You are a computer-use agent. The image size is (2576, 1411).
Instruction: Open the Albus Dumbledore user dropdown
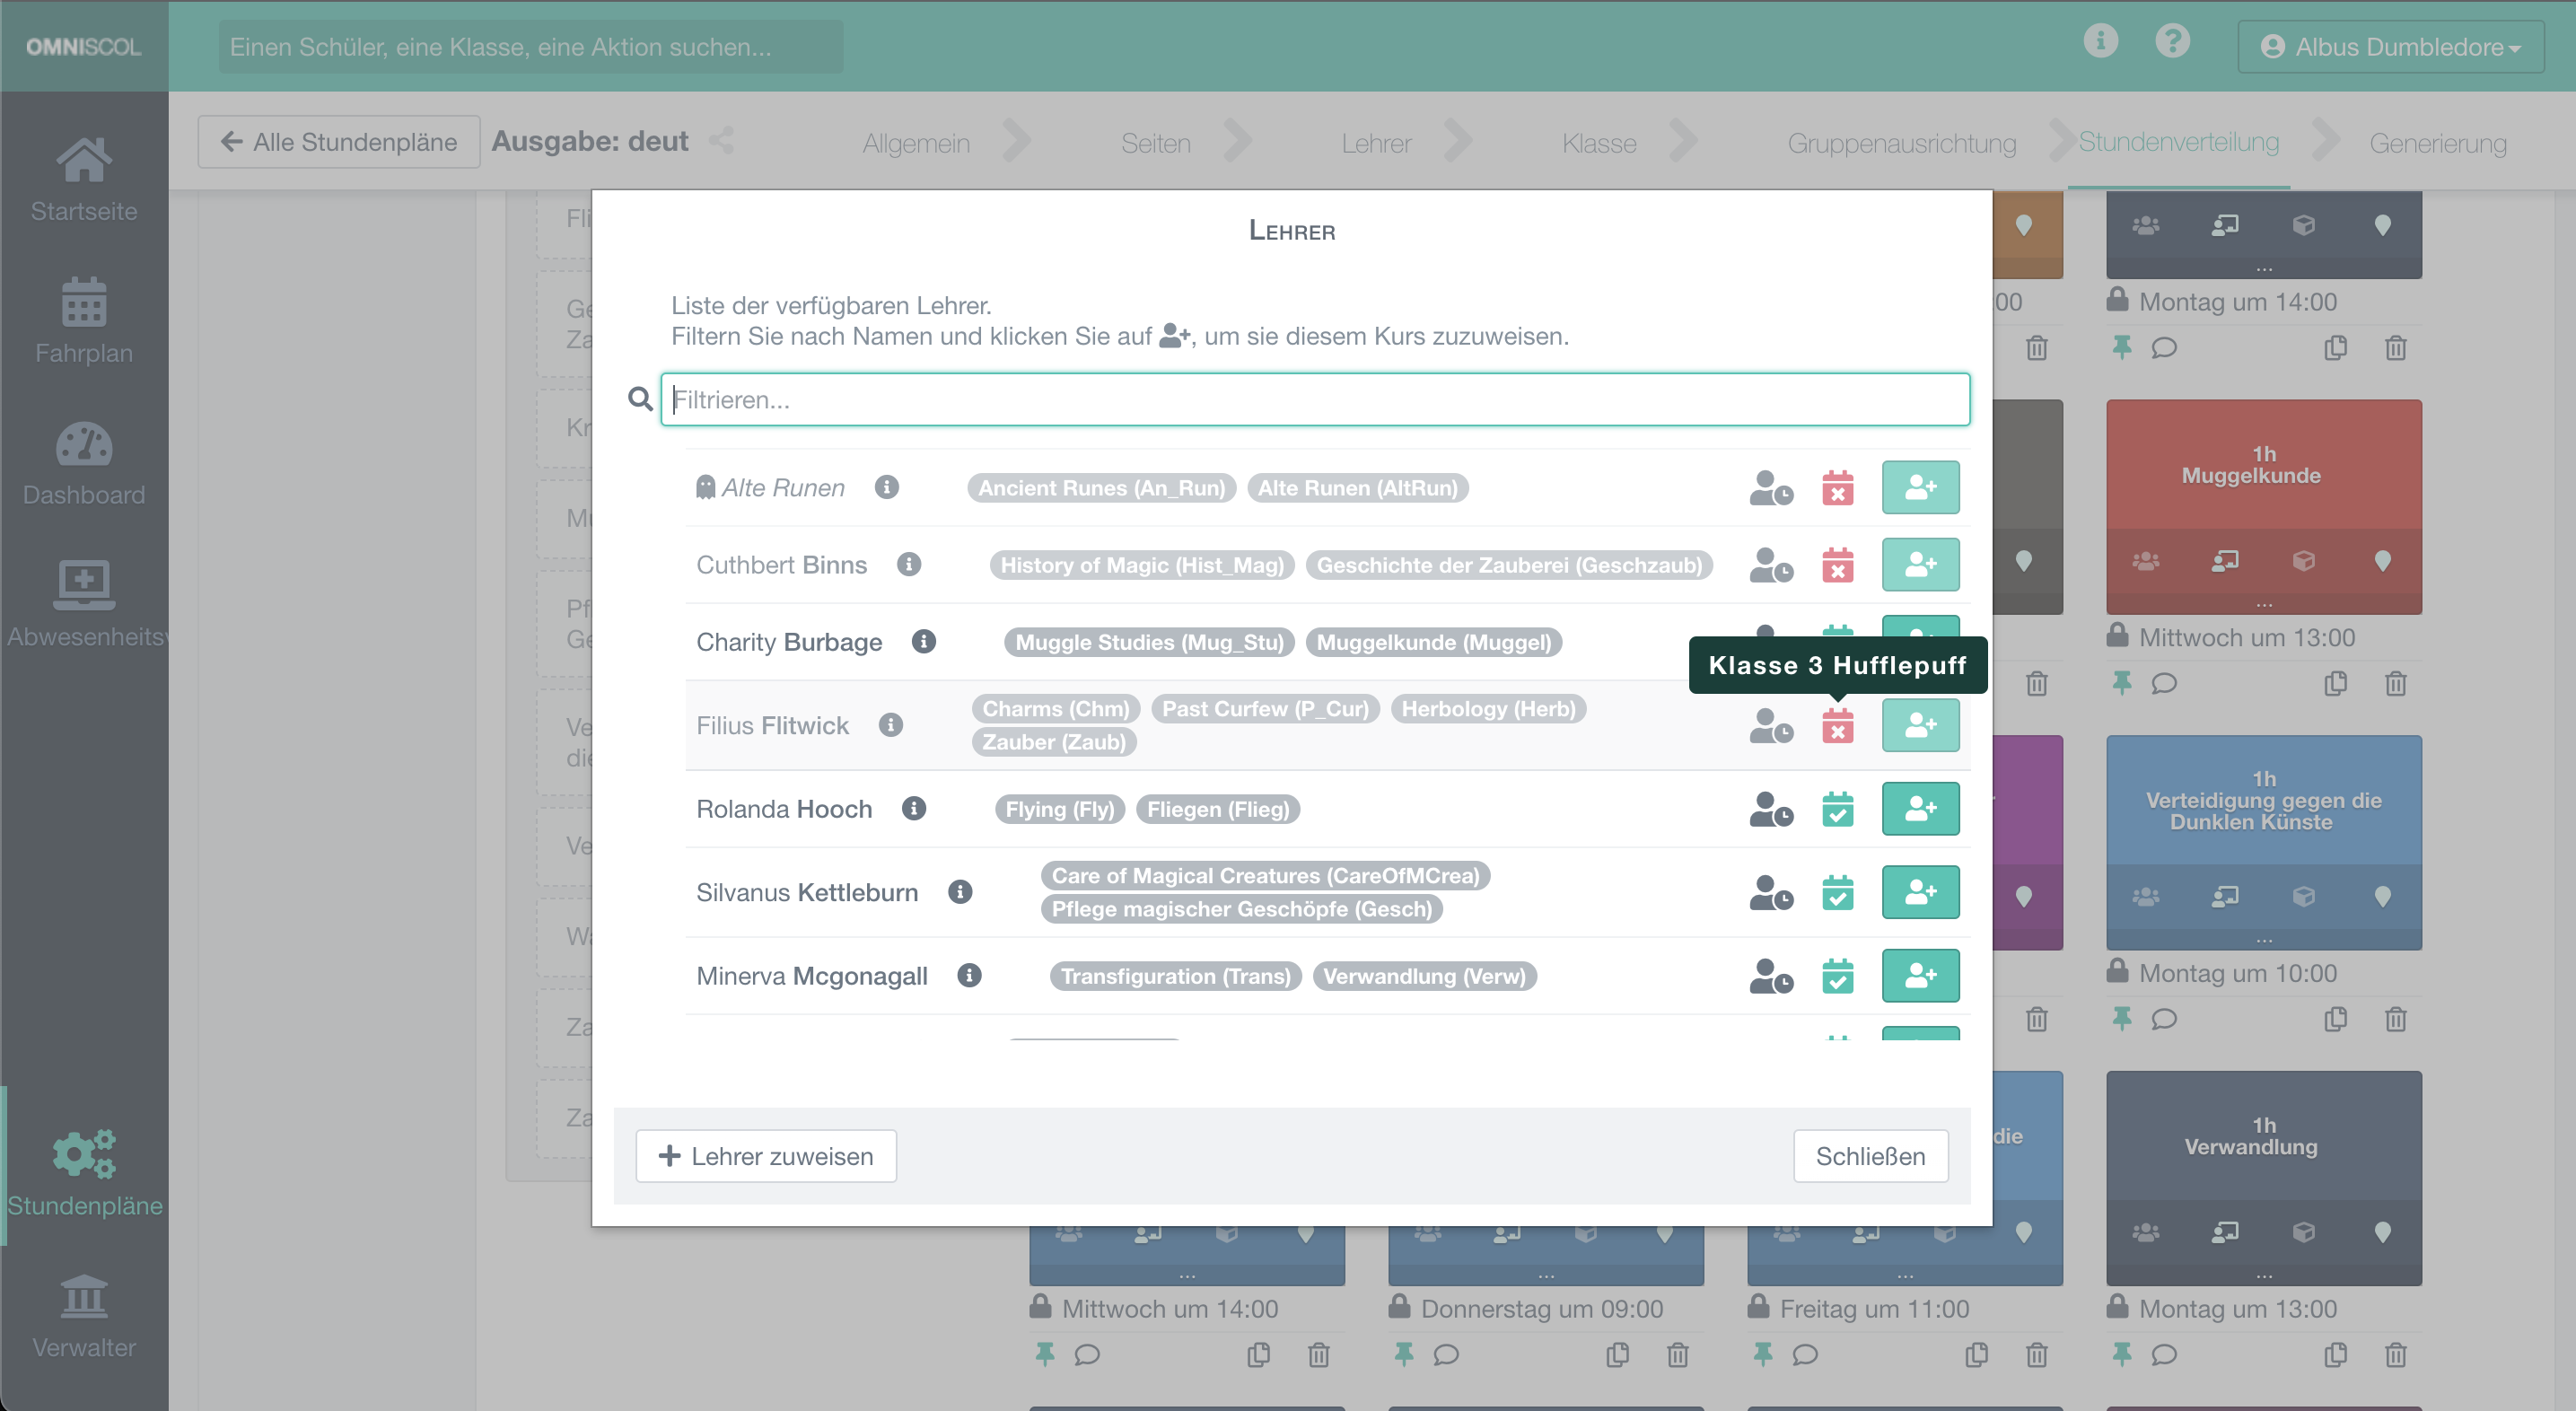point(2390,47)
